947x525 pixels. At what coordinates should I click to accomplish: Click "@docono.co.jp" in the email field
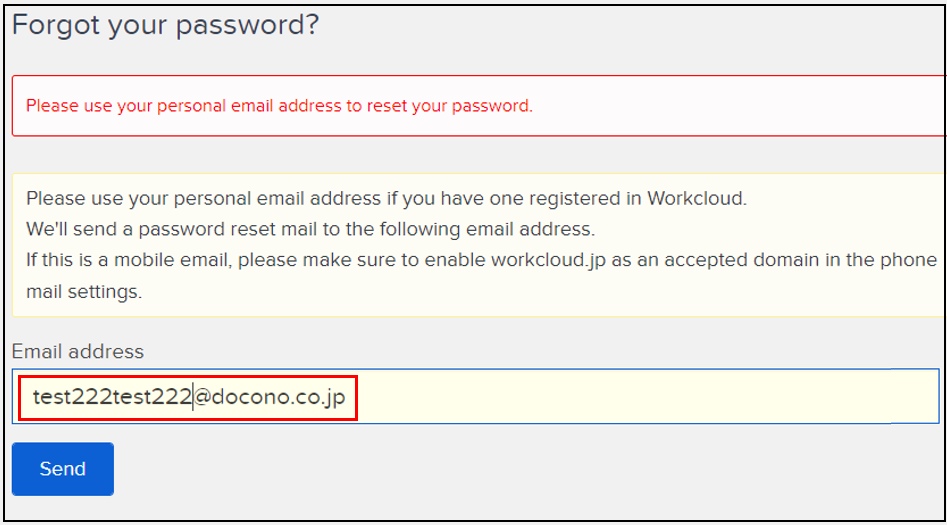269,397
